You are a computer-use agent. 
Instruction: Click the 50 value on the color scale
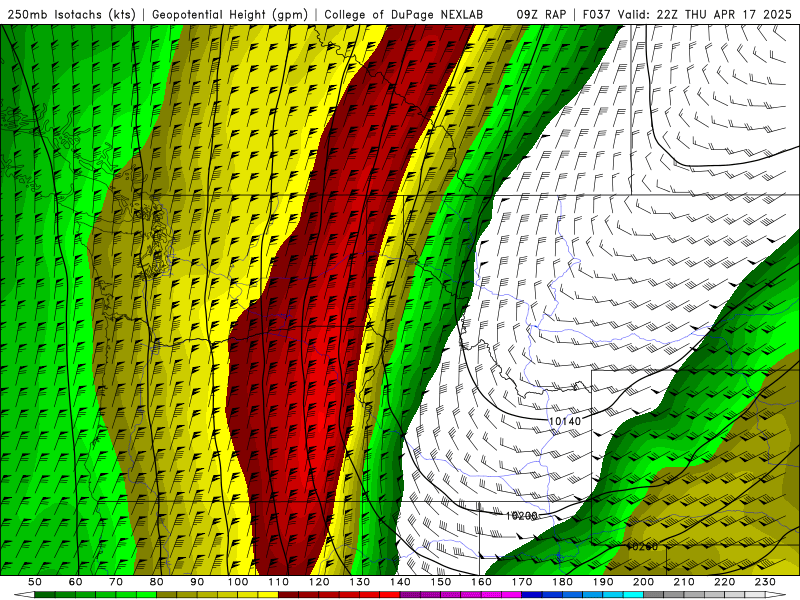pos(35,582)
